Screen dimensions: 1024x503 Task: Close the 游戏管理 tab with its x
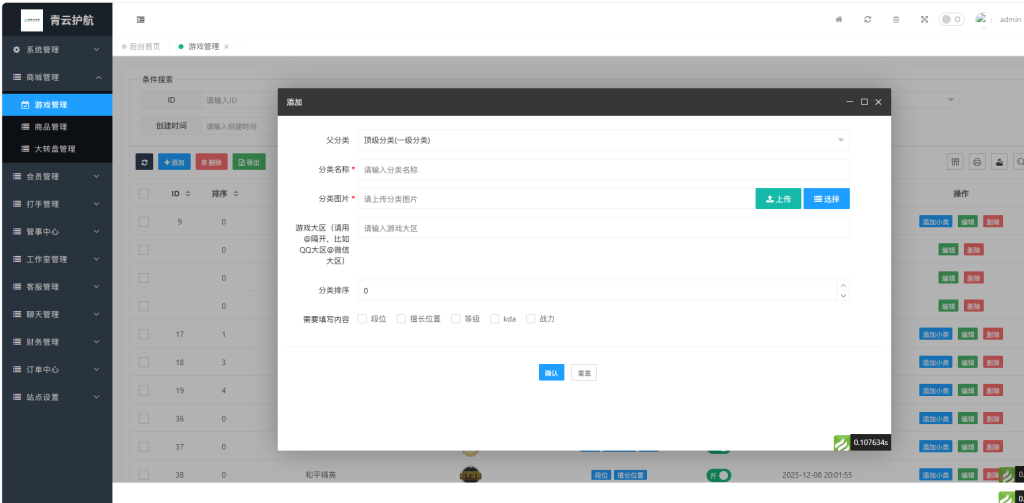tap(227, 47)
